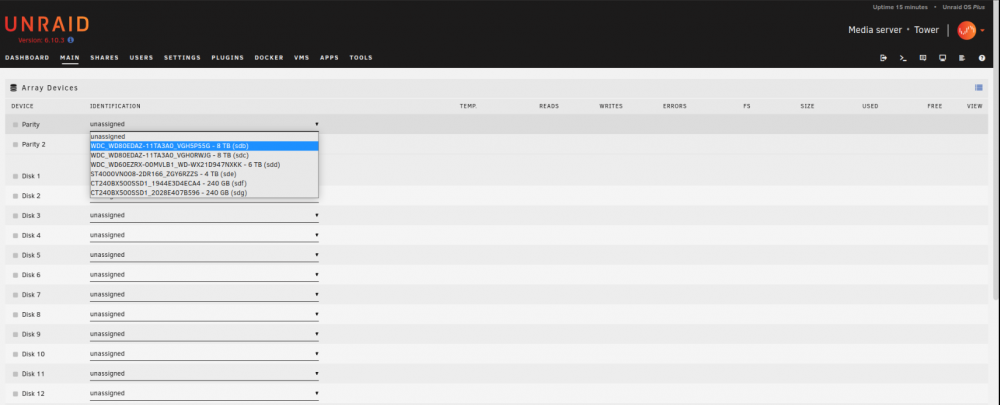Screen dimensions: 1000x405
Task: Open the Disk 5 identification dropdown
Action: point(204,255)
